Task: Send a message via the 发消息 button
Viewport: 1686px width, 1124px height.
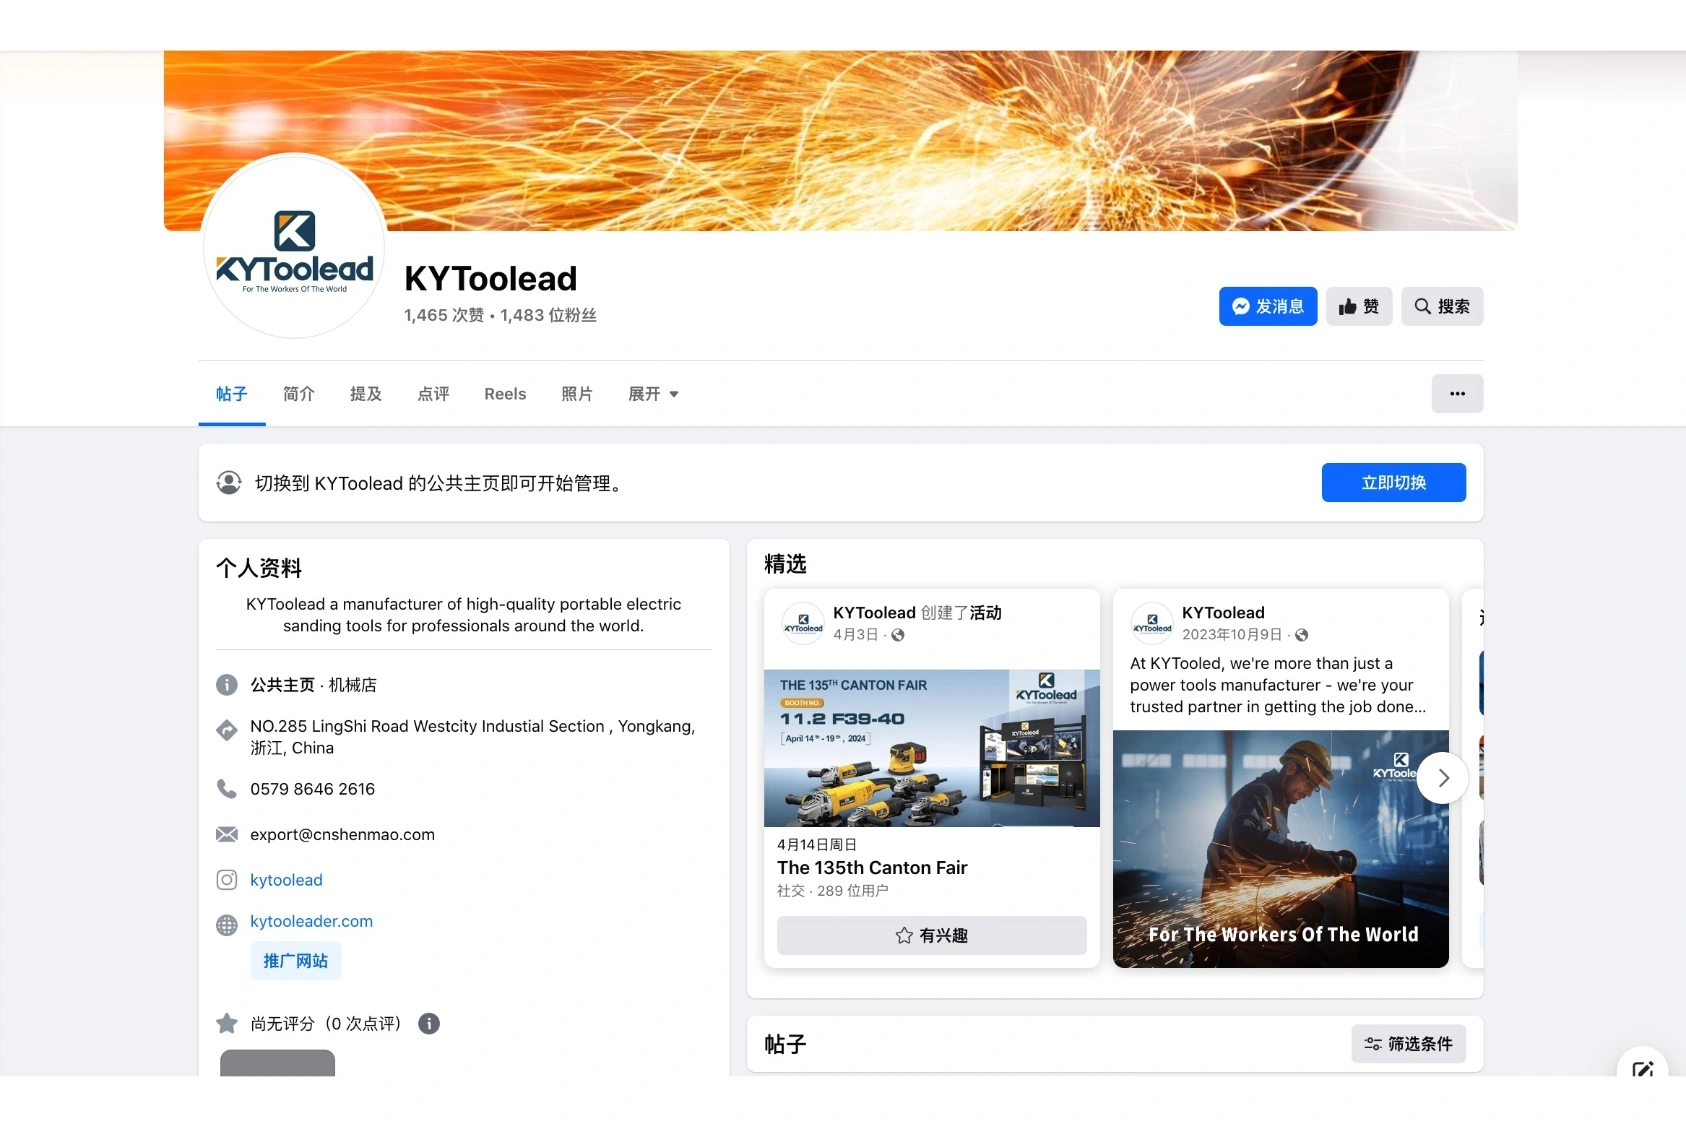Action: tap(1267, 306)
